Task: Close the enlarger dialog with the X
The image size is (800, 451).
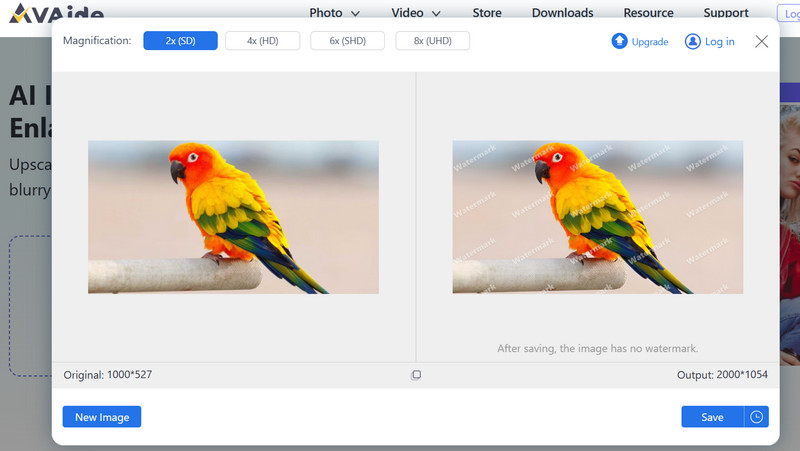Action: [761, 41]
